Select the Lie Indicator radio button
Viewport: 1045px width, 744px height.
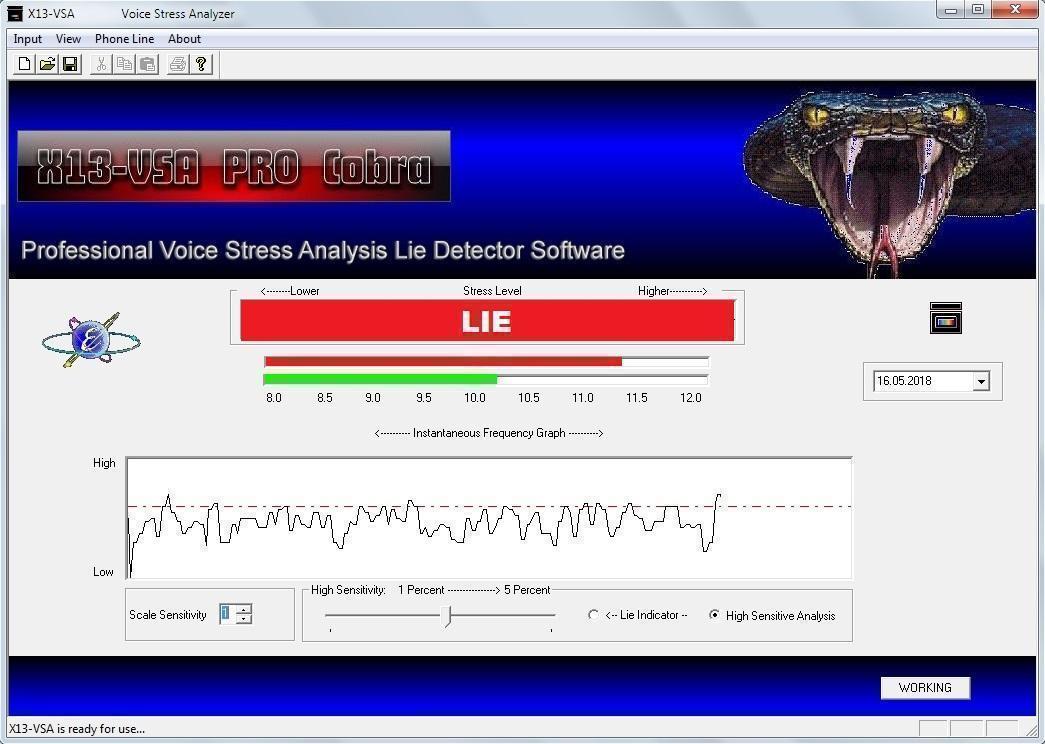tap(594, 615)
